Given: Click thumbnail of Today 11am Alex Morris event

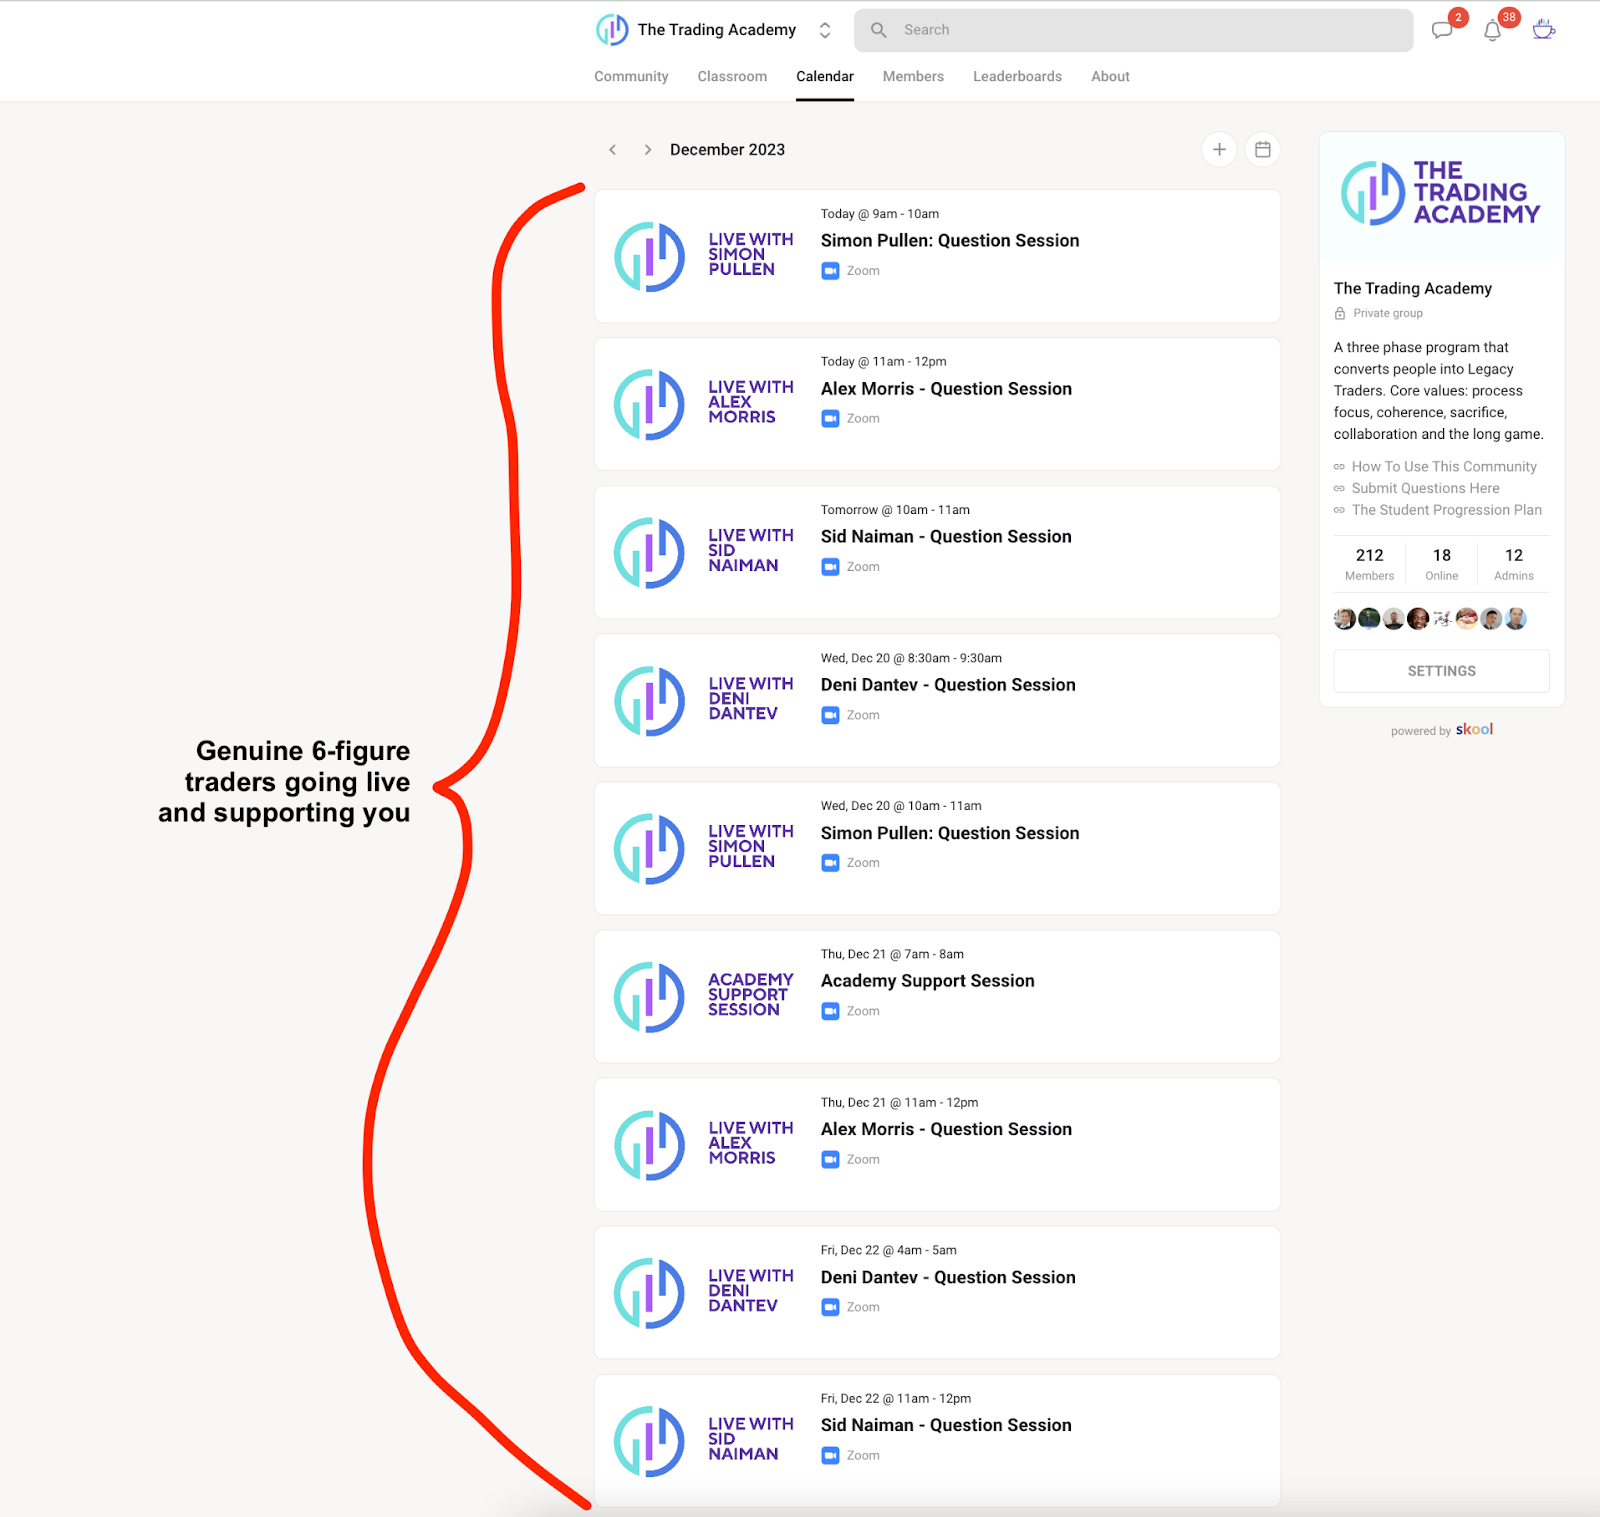Looking at the screenshot, I should click(704, 404).
